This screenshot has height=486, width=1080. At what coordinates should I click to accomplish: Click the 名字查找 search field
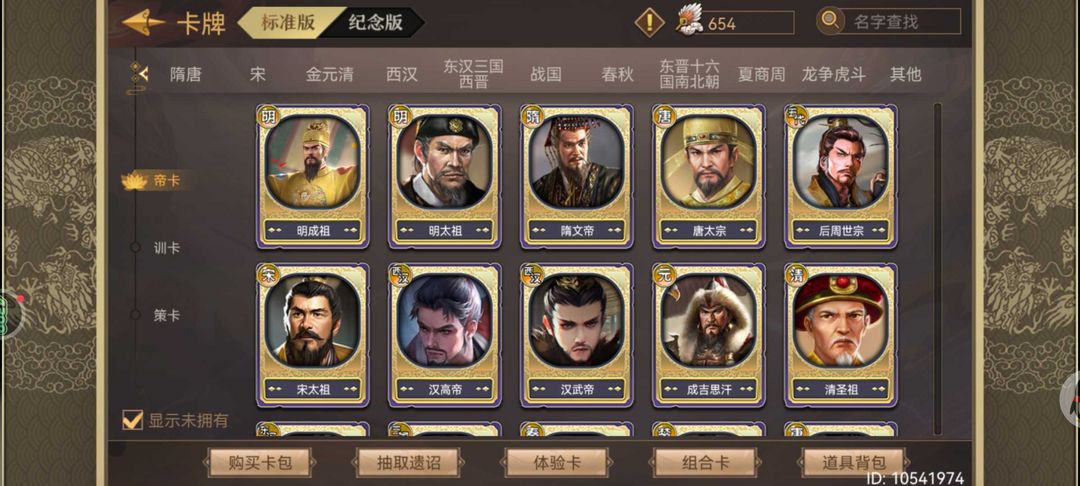point(902,21)
